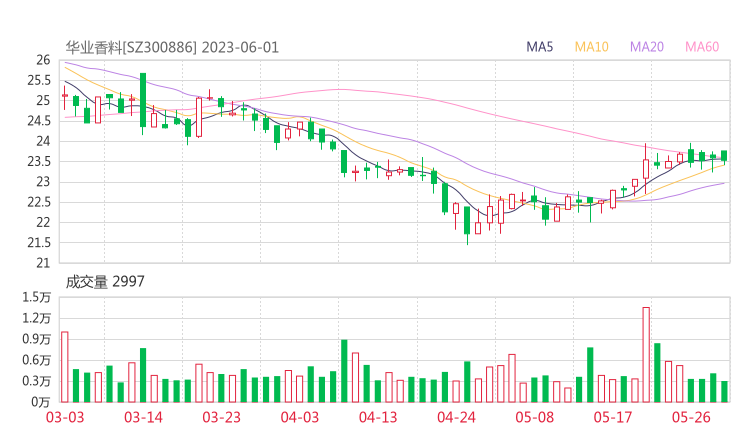Click the MA5 legend label

click(x=539, y=47)
